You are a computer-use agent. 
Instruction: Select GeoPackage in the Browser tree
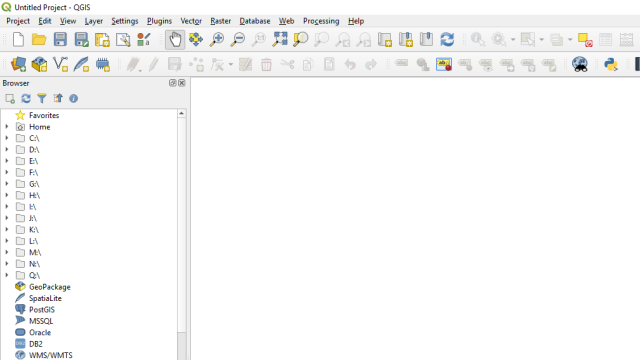pyautogui.click(x=49, y=287)
